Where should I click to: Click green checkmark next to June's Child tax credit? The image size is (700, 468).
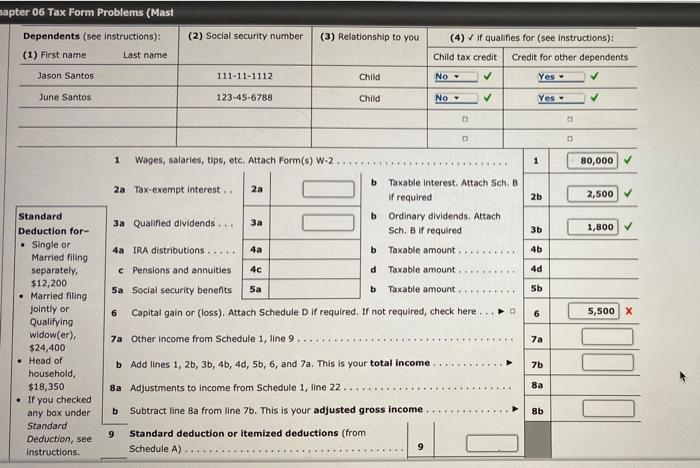pyautogui.click(x=488, y=97)
